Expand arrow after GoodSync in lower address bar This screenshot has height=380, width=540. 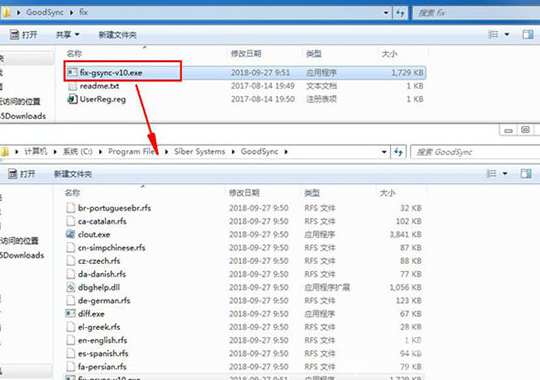coord(286,152)
